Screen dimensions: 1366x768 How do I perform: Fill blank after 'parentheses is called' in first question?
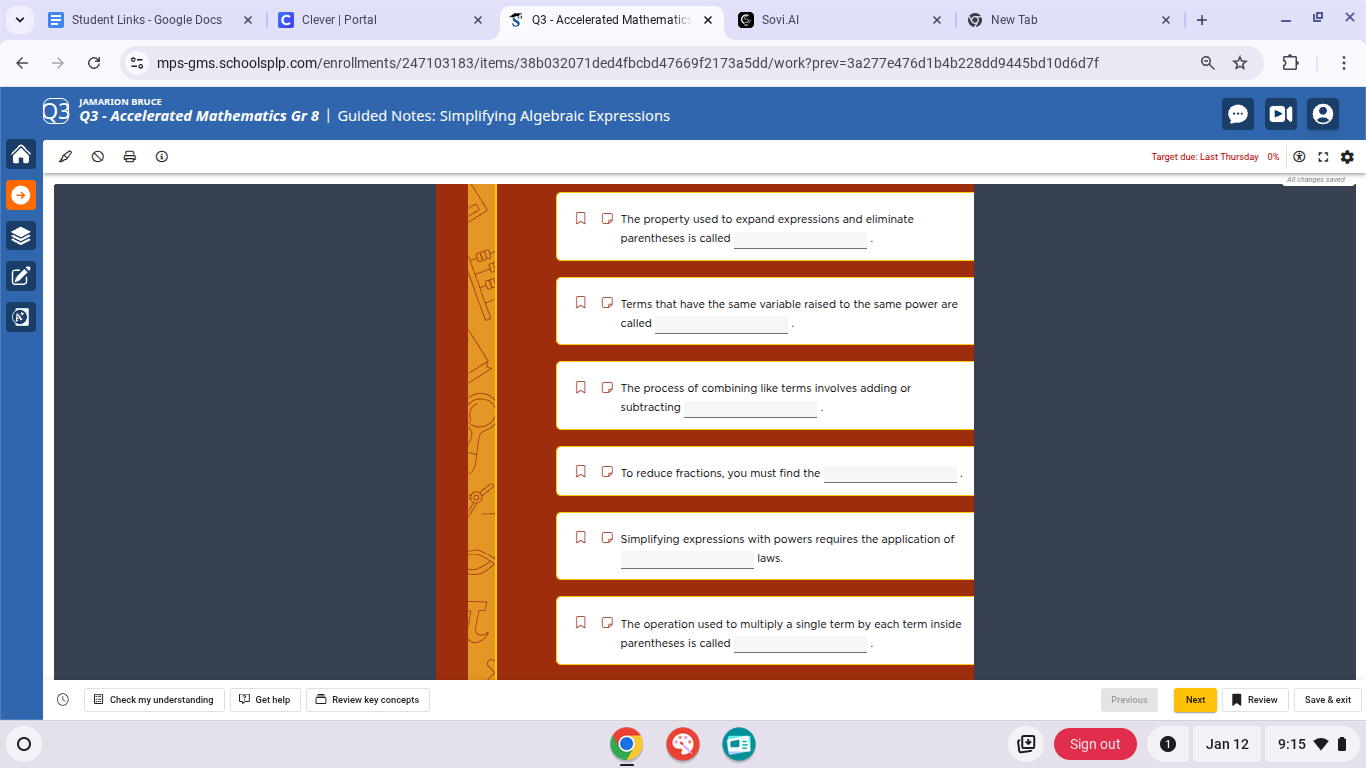[800, 239]
